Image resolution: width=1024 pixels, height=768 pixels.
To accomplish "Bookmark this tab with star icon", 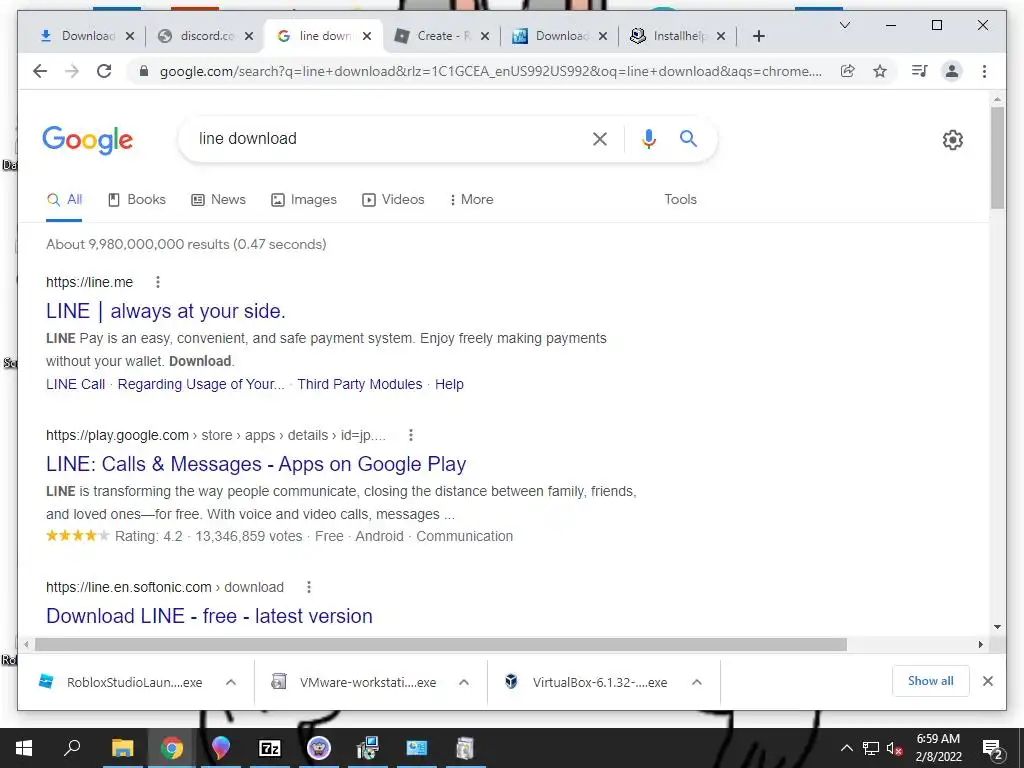I will point(880,71).
